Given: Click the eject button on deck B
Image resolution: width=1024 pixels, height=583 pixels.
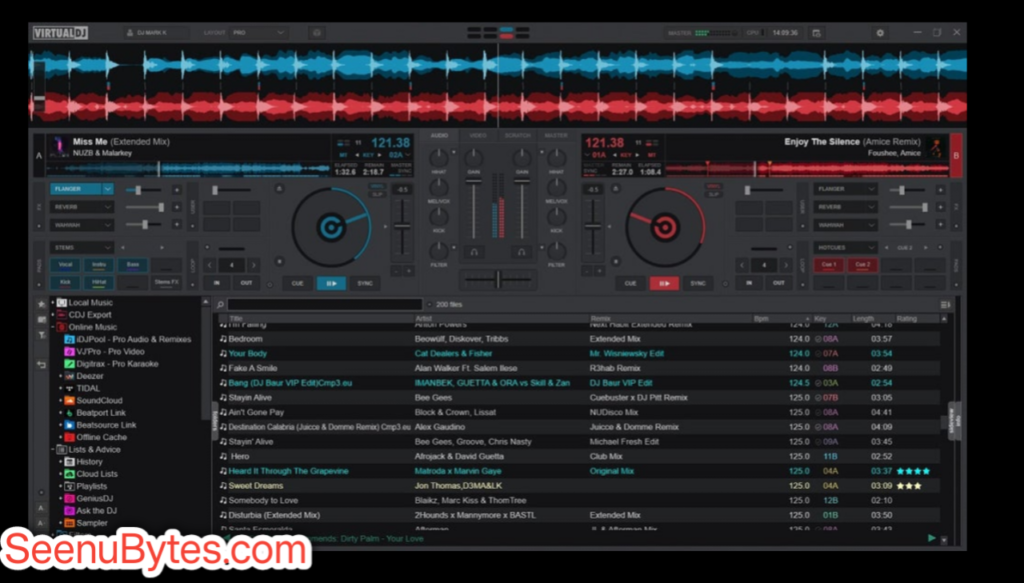Looking at the screenshot, I should point(615,189).
